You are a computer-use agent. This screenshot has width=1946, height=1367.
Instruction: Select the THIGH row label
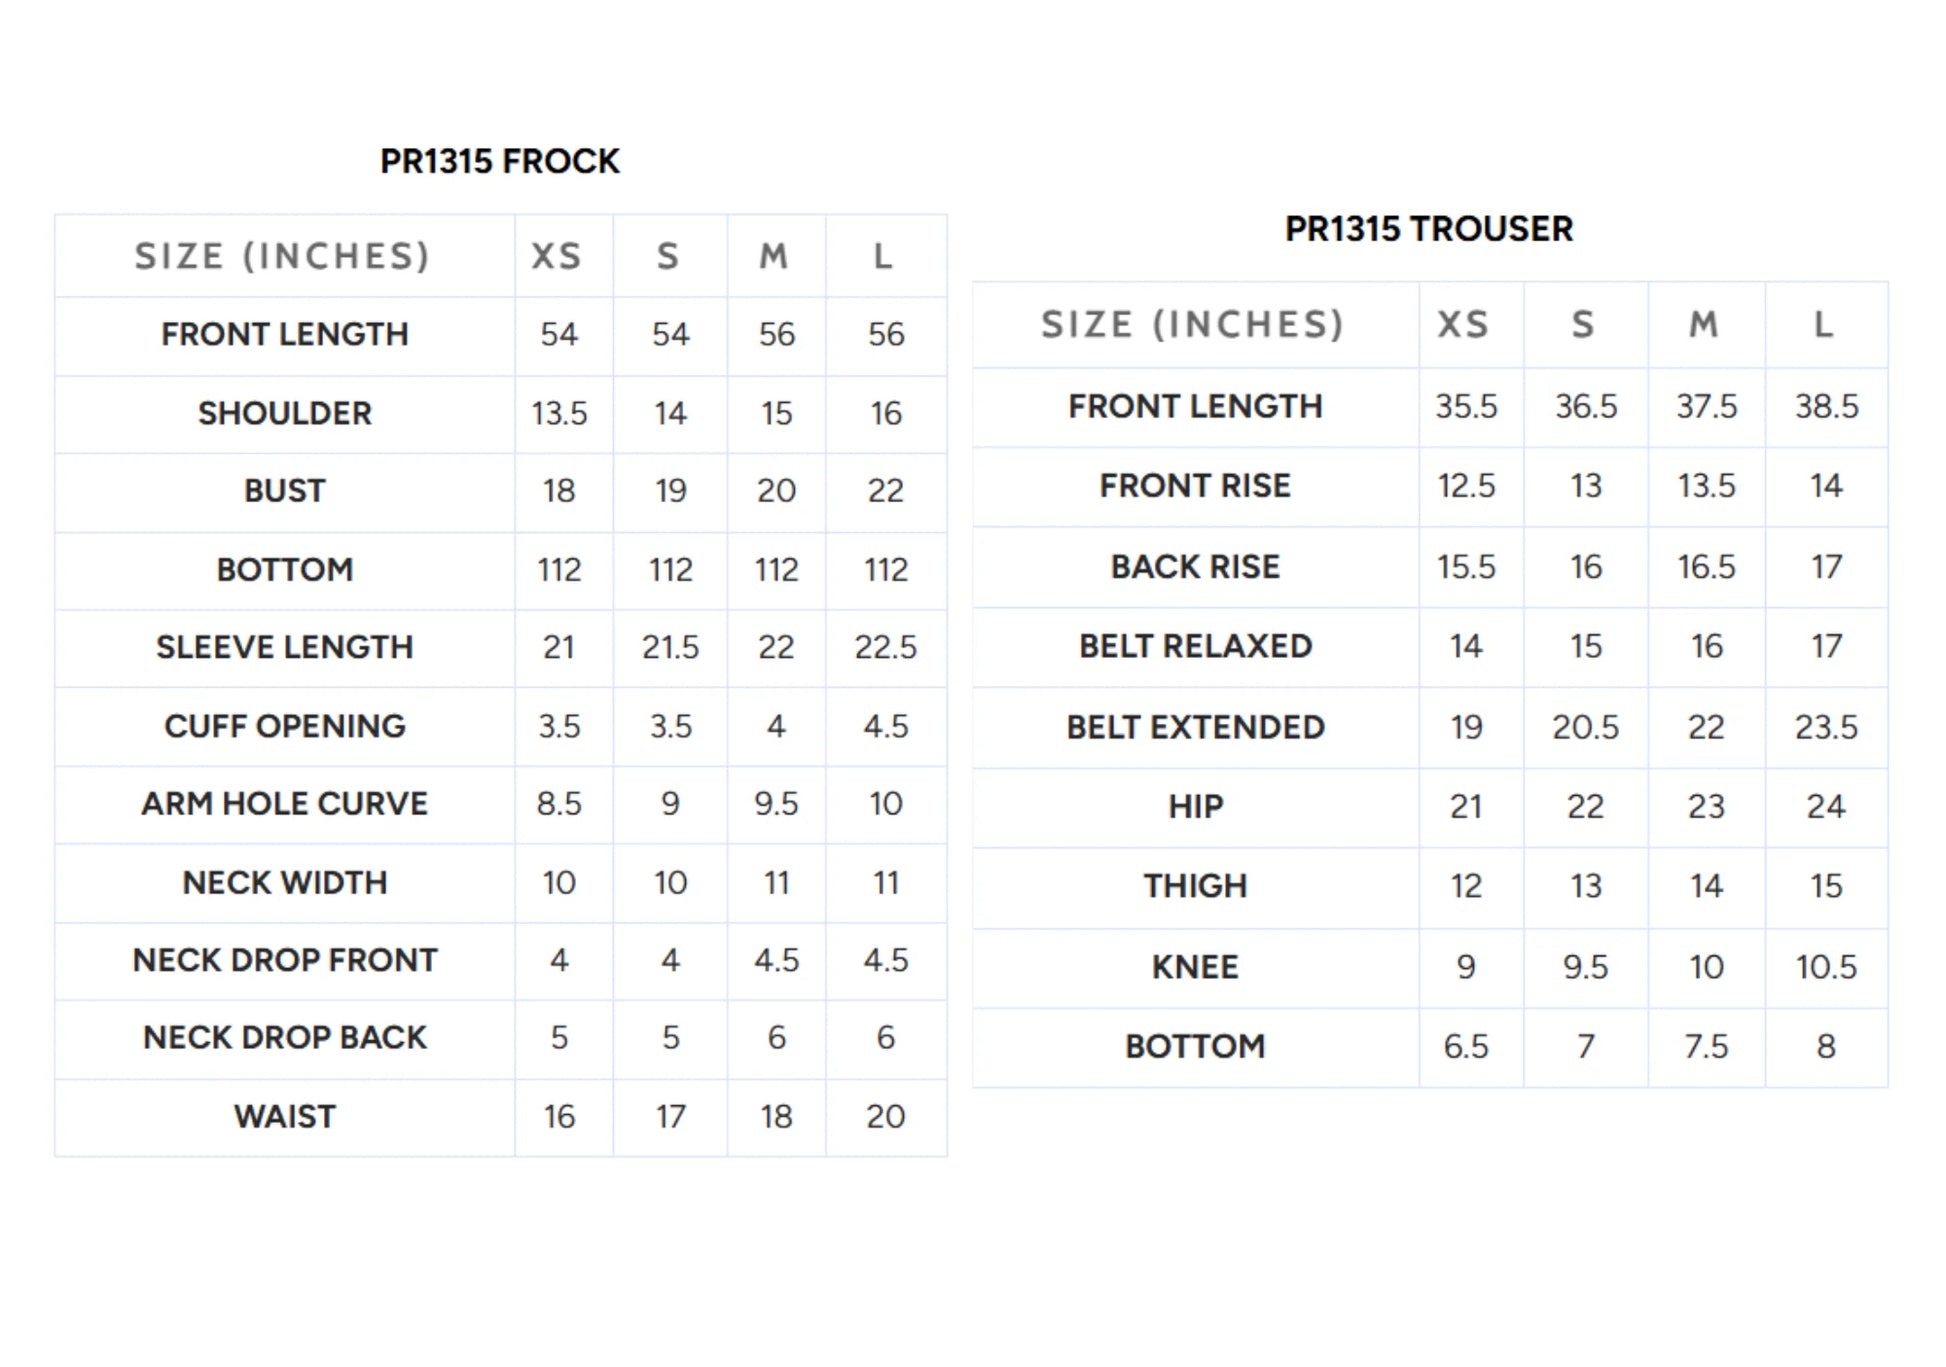pyautogui.click(x=1195, y=886)
